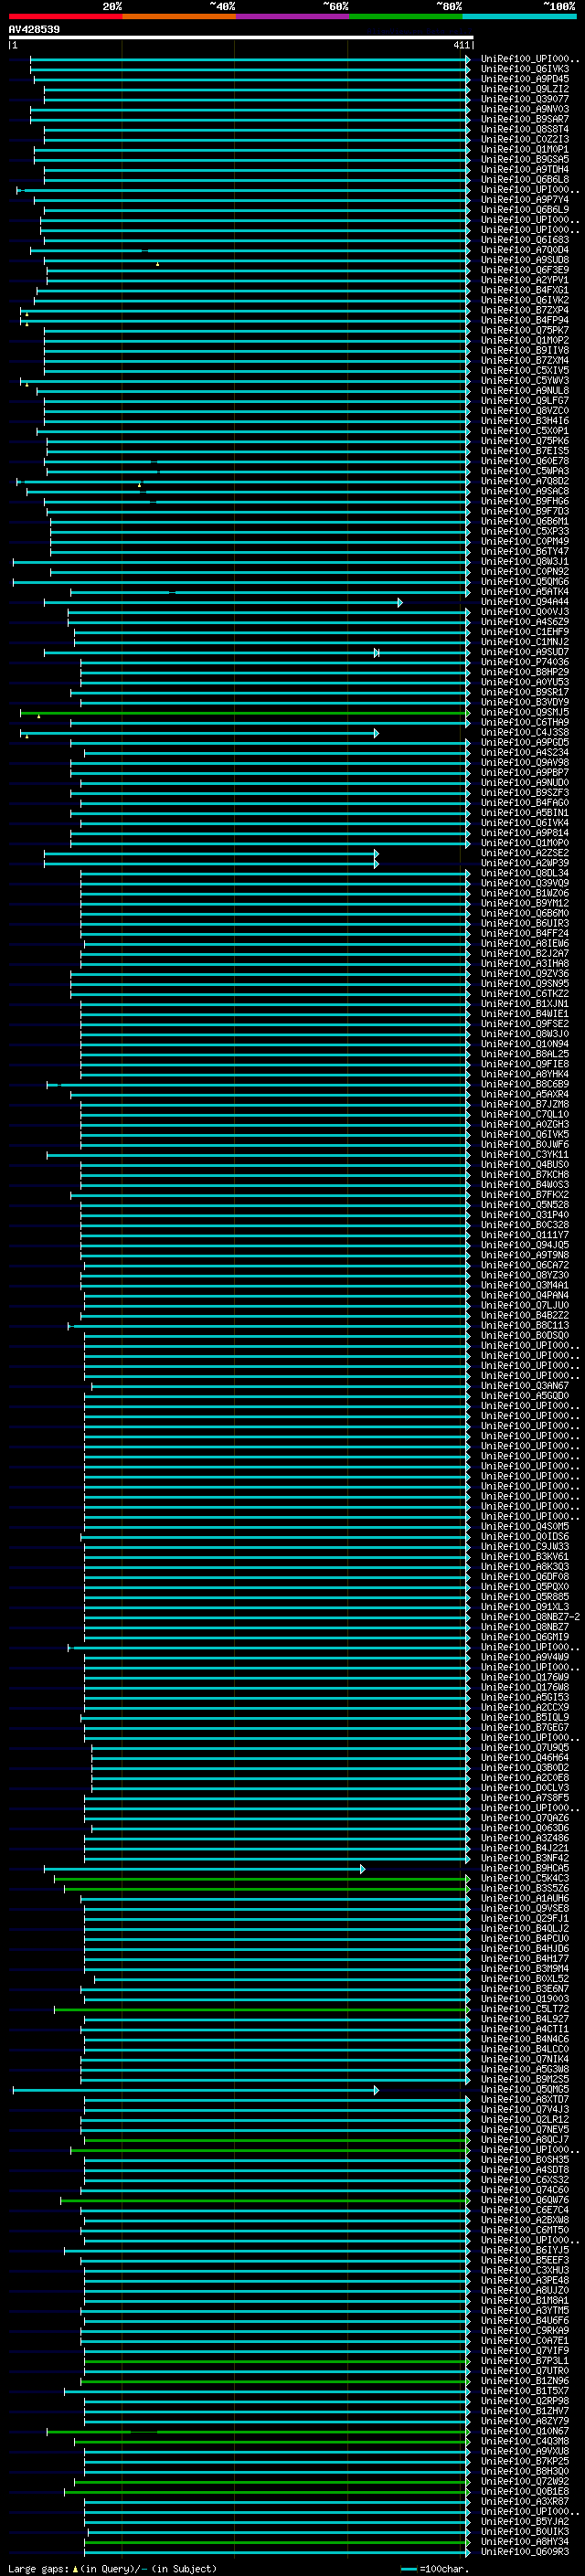Select hit label UniRef100_Q6IVK3
The height and width of the screenshot is (2576, 585).
[x=525, y=69]
